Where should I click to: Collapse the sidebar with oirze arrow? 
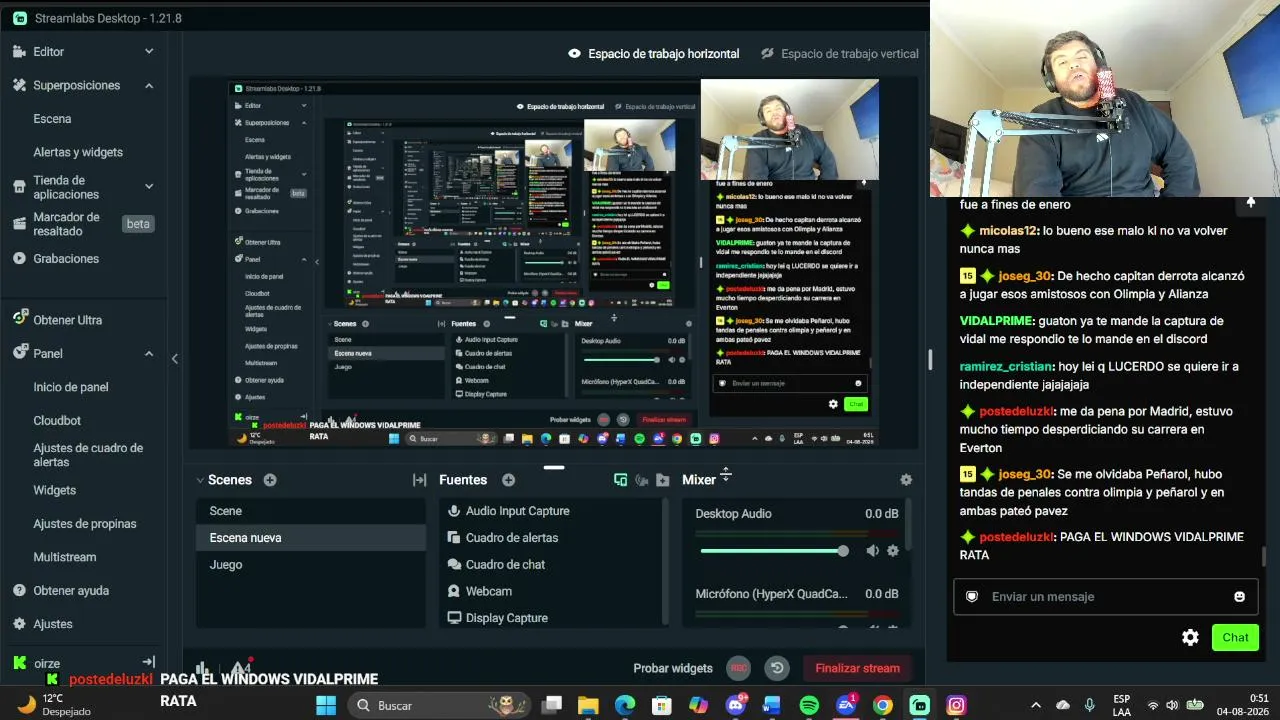point(149,662)
